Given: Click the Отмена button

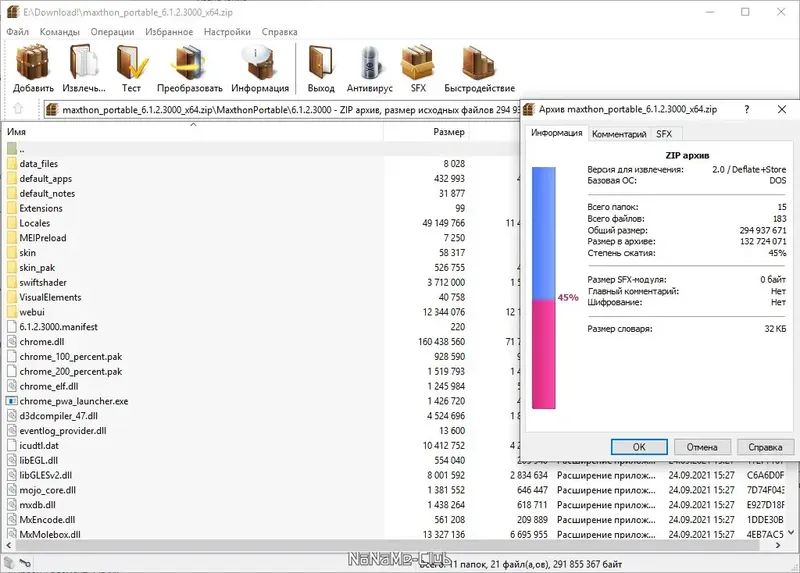Looking at the screenshot, I should (x=702, y=447).
